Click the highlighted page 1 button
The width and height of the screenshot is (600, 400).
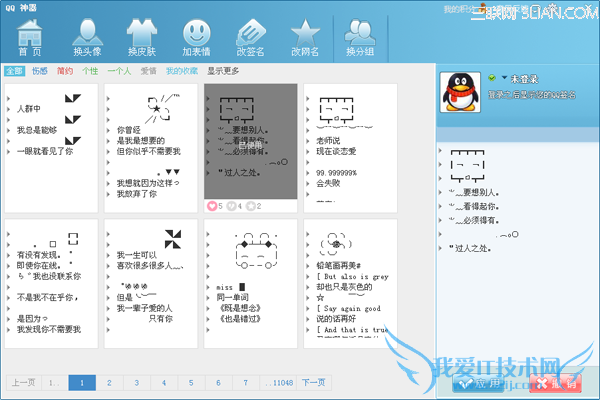(82, 382)
